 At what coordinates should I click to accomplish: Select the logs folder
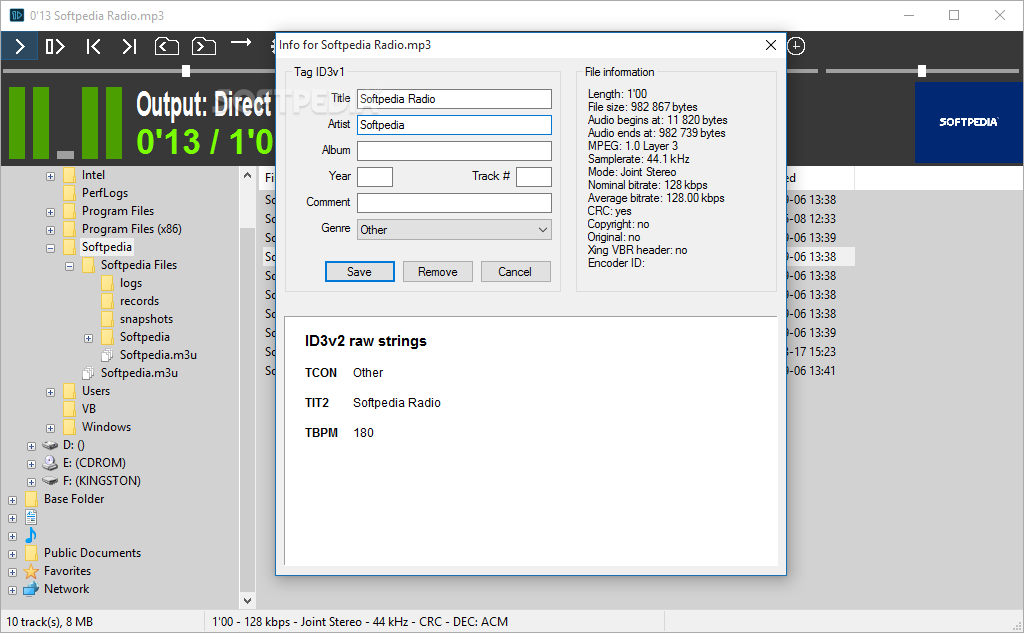click(131, 283)
